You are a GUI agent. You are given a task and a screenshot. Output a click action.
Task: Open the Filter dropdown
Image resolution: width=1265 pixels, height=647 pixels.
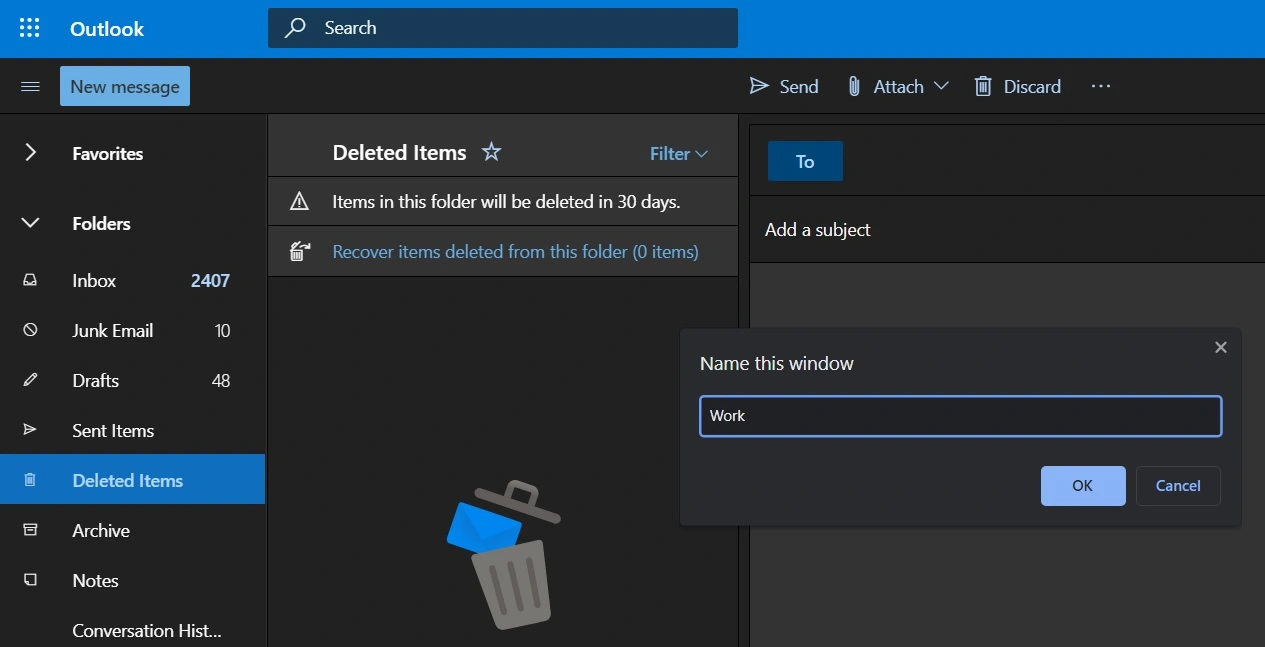point(678,153)
